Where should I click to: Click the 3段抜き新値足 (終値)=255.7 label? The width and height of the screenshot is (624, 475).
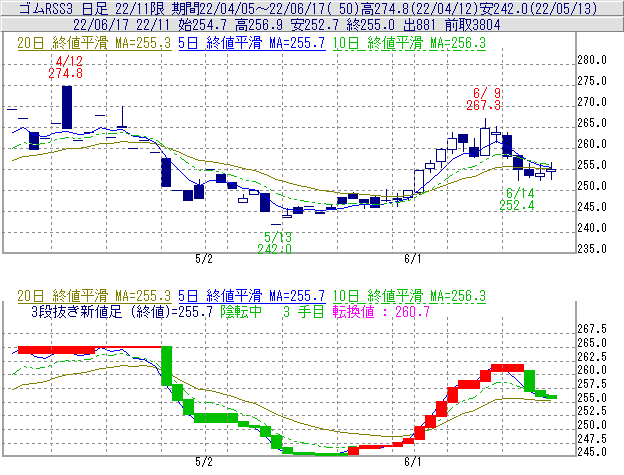(x=122, y=312)
